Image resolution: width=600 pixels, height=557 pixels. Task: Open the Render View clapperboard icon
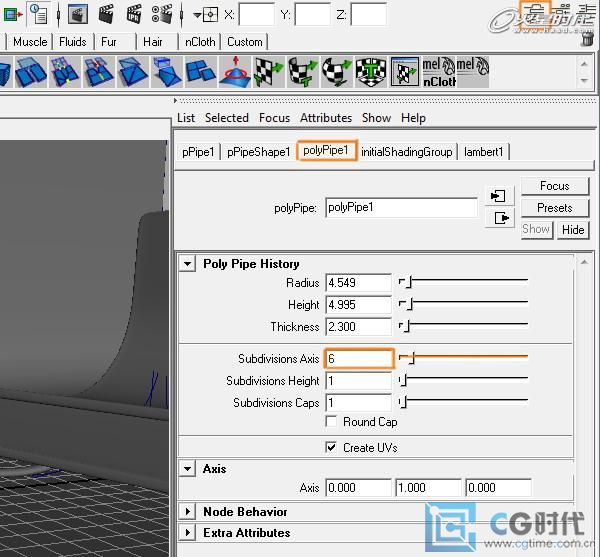[78, 14]
